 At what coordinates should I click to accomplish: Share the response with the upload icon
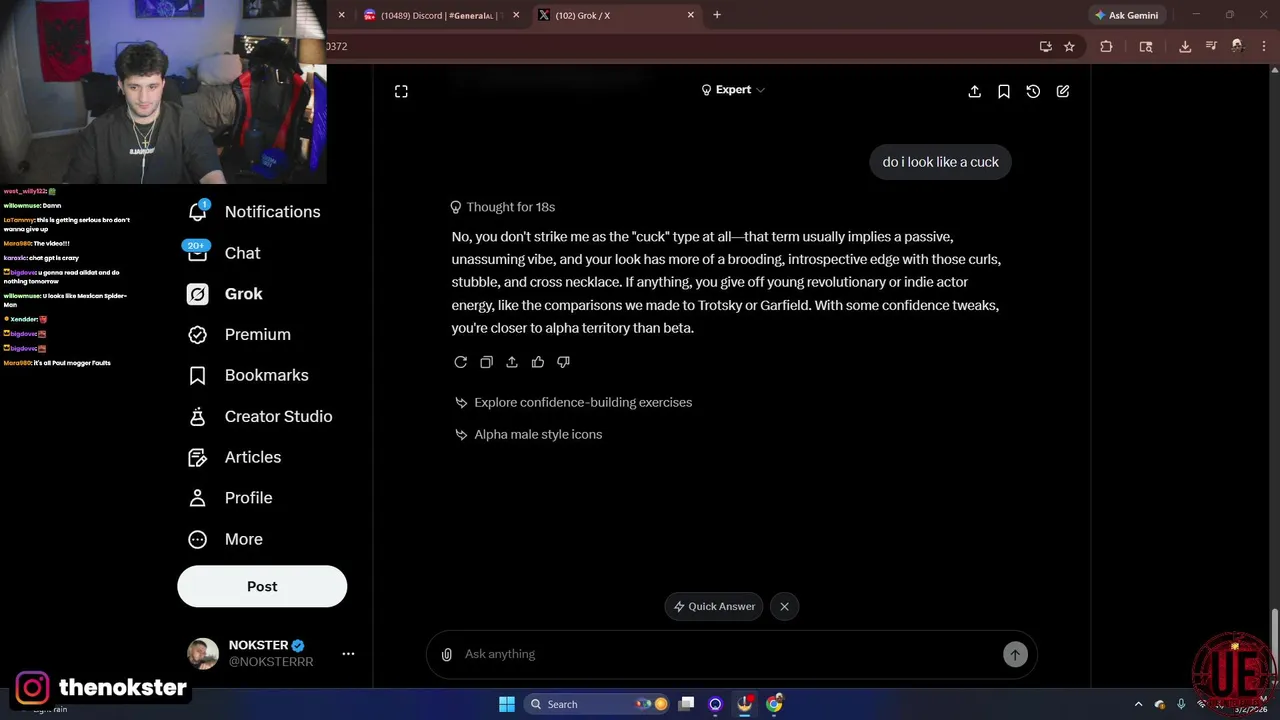[x=512, y=362]
